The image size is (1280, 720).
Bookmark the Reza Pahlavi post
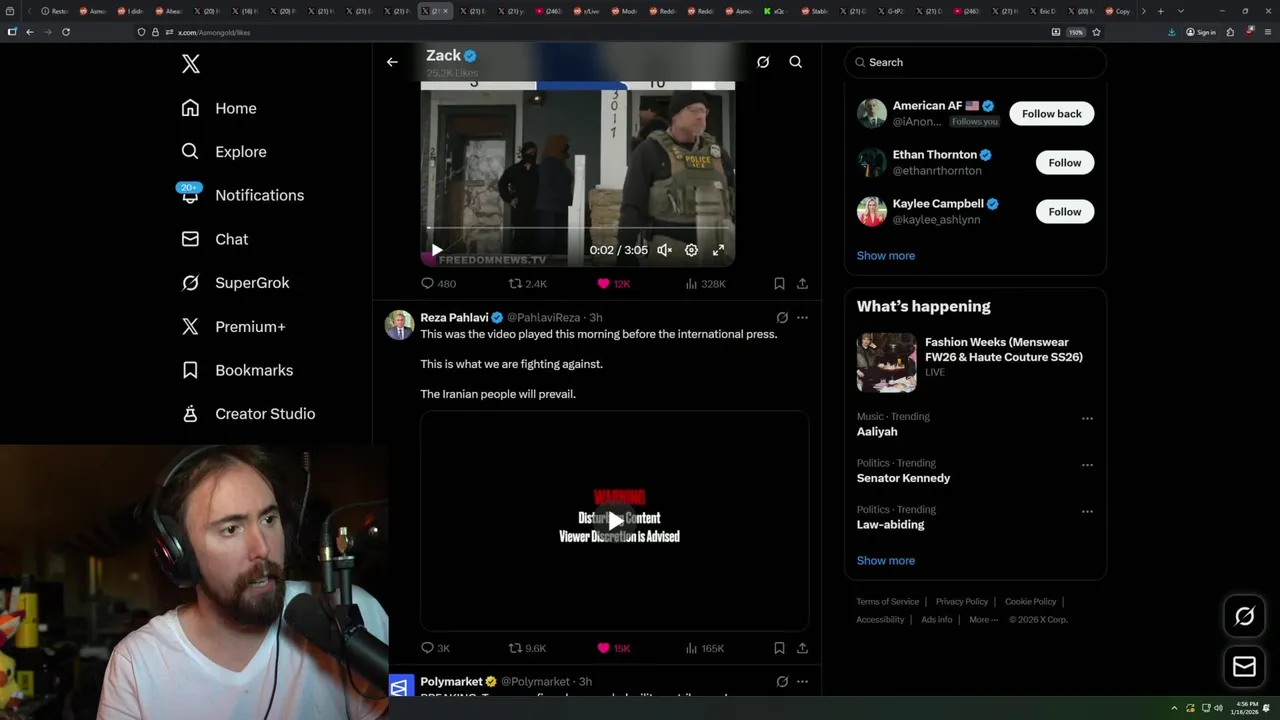pos(779,648)
